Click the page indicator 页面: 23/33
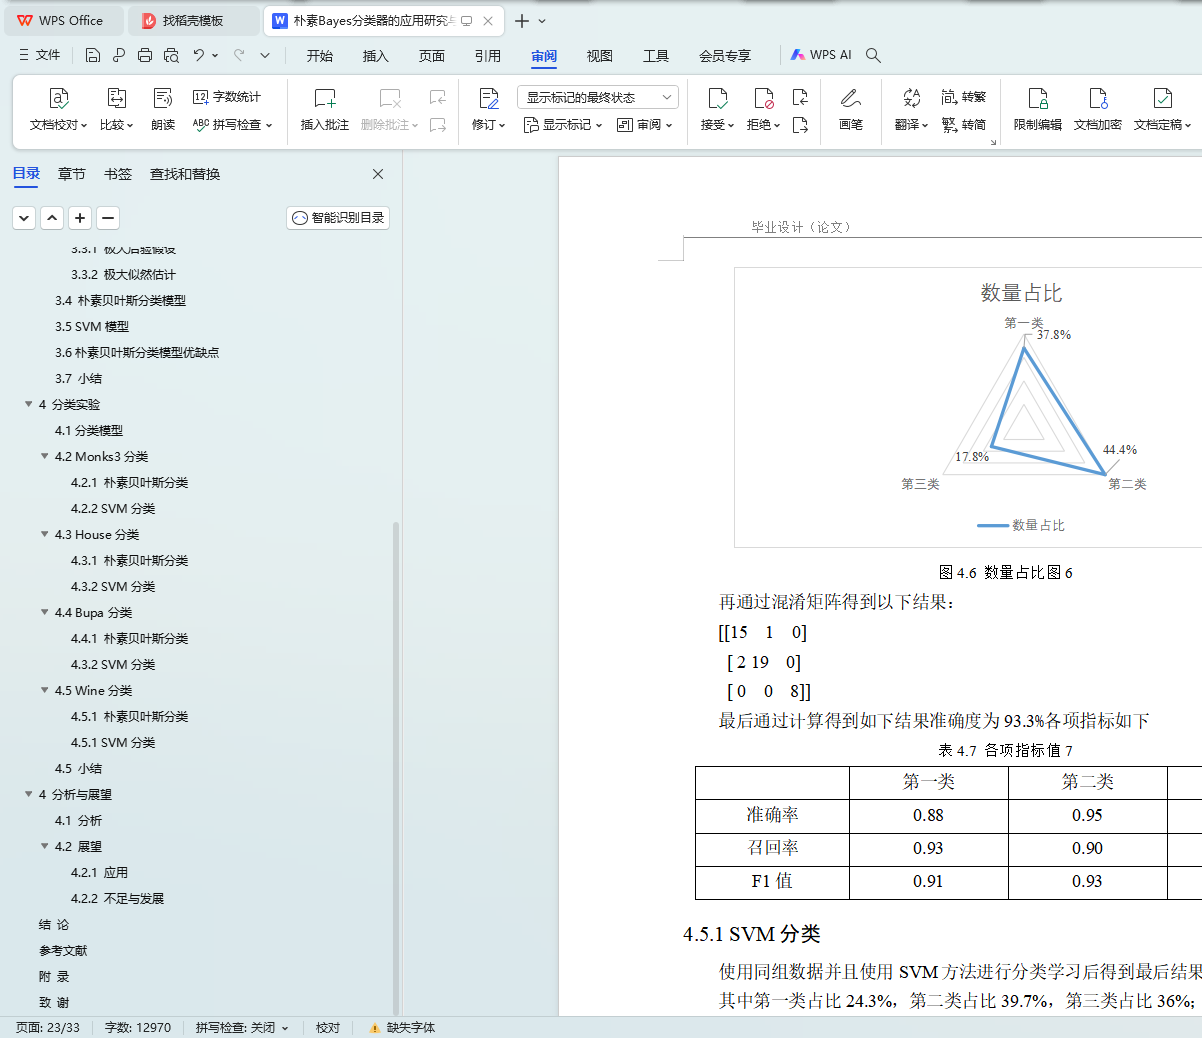Screen dimensions: 1202x1038 (x=48, y=1027)
